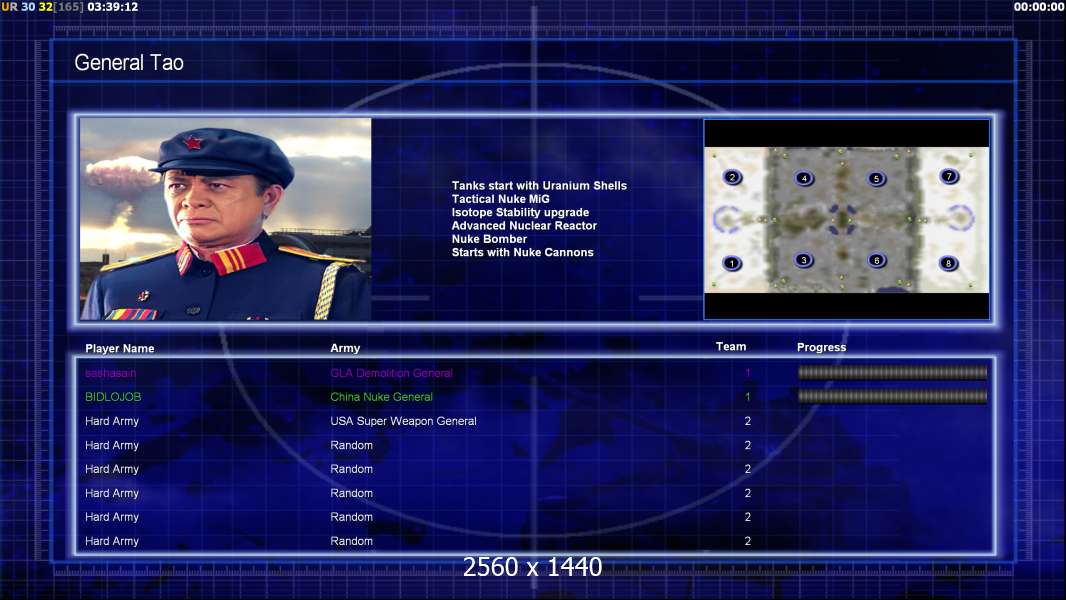This screenshot has height=600, width=1066.
Task: Pick start position 6 on the map
Action: (x=876, y=260)
